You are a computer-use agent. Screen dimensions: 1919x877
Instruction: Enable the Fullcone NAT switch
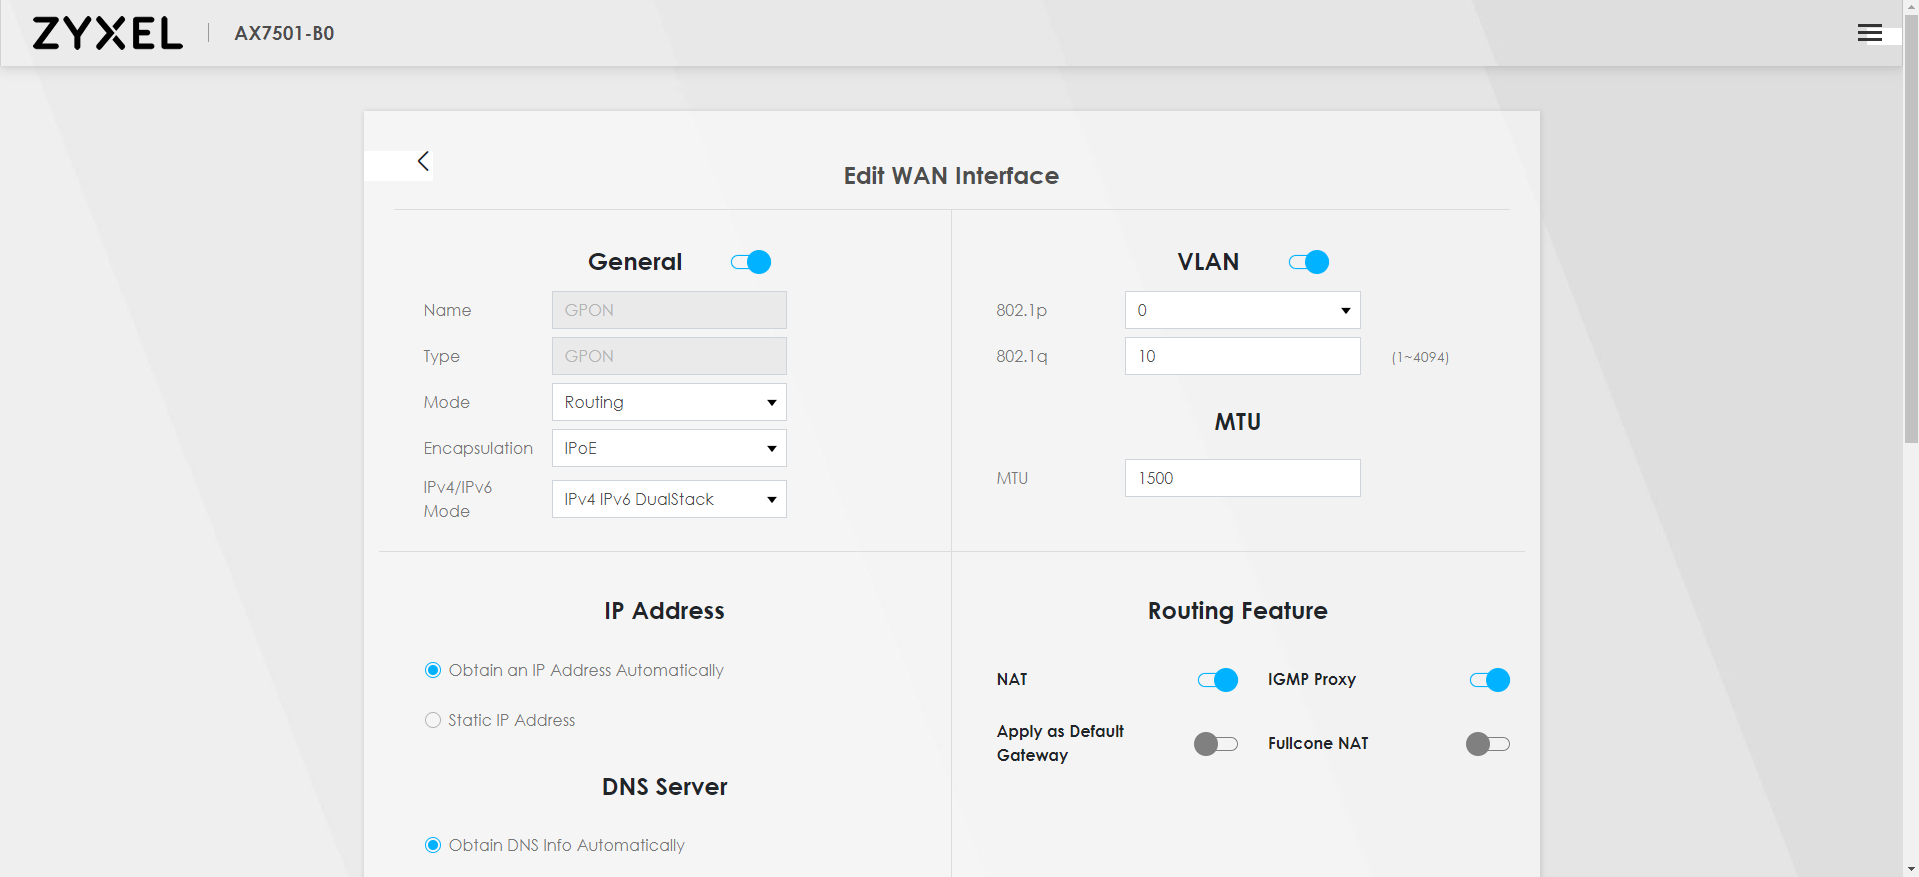pyautogui.click(x=1487, y=744)
